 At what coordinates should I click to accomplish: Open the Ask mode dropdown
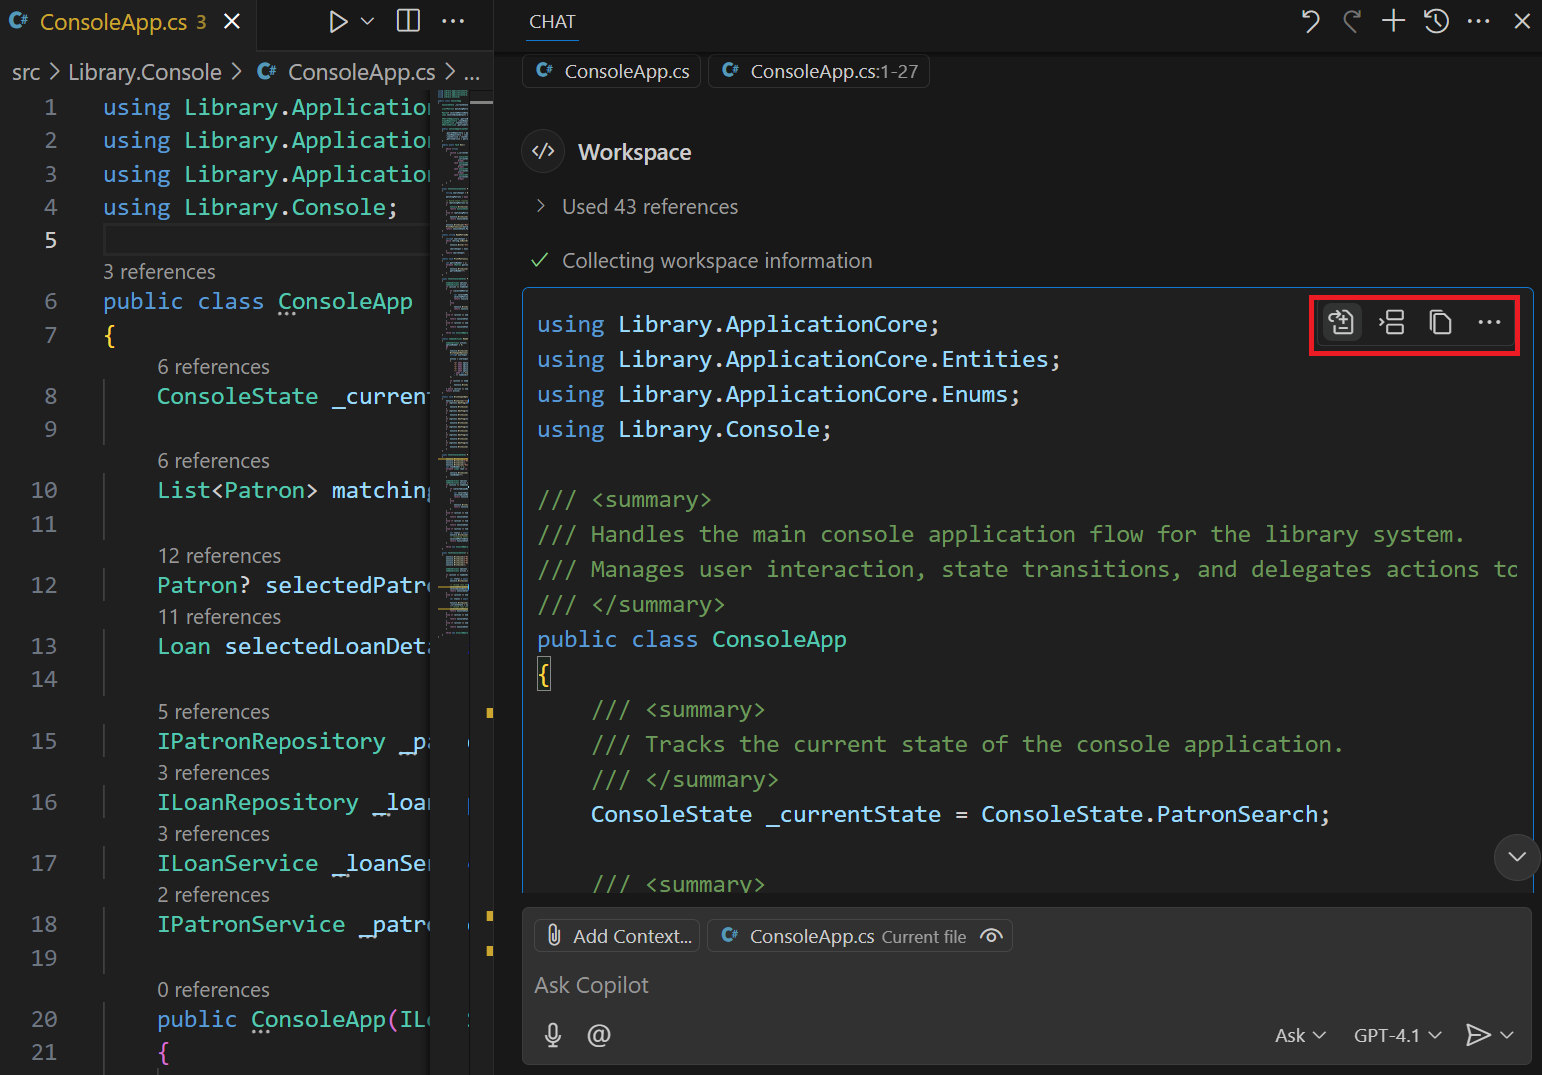point(1298,1035)
